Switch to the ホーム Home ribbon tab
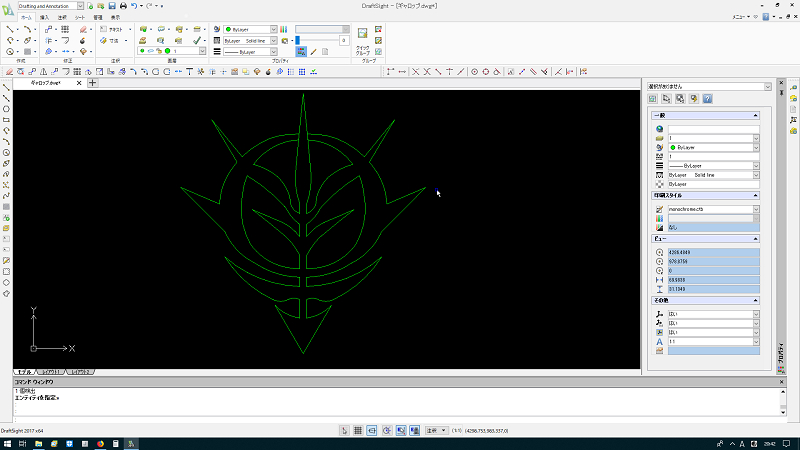The height and width of the screenshot is (450, 800). pyautogui.click(x=26, y=17)
